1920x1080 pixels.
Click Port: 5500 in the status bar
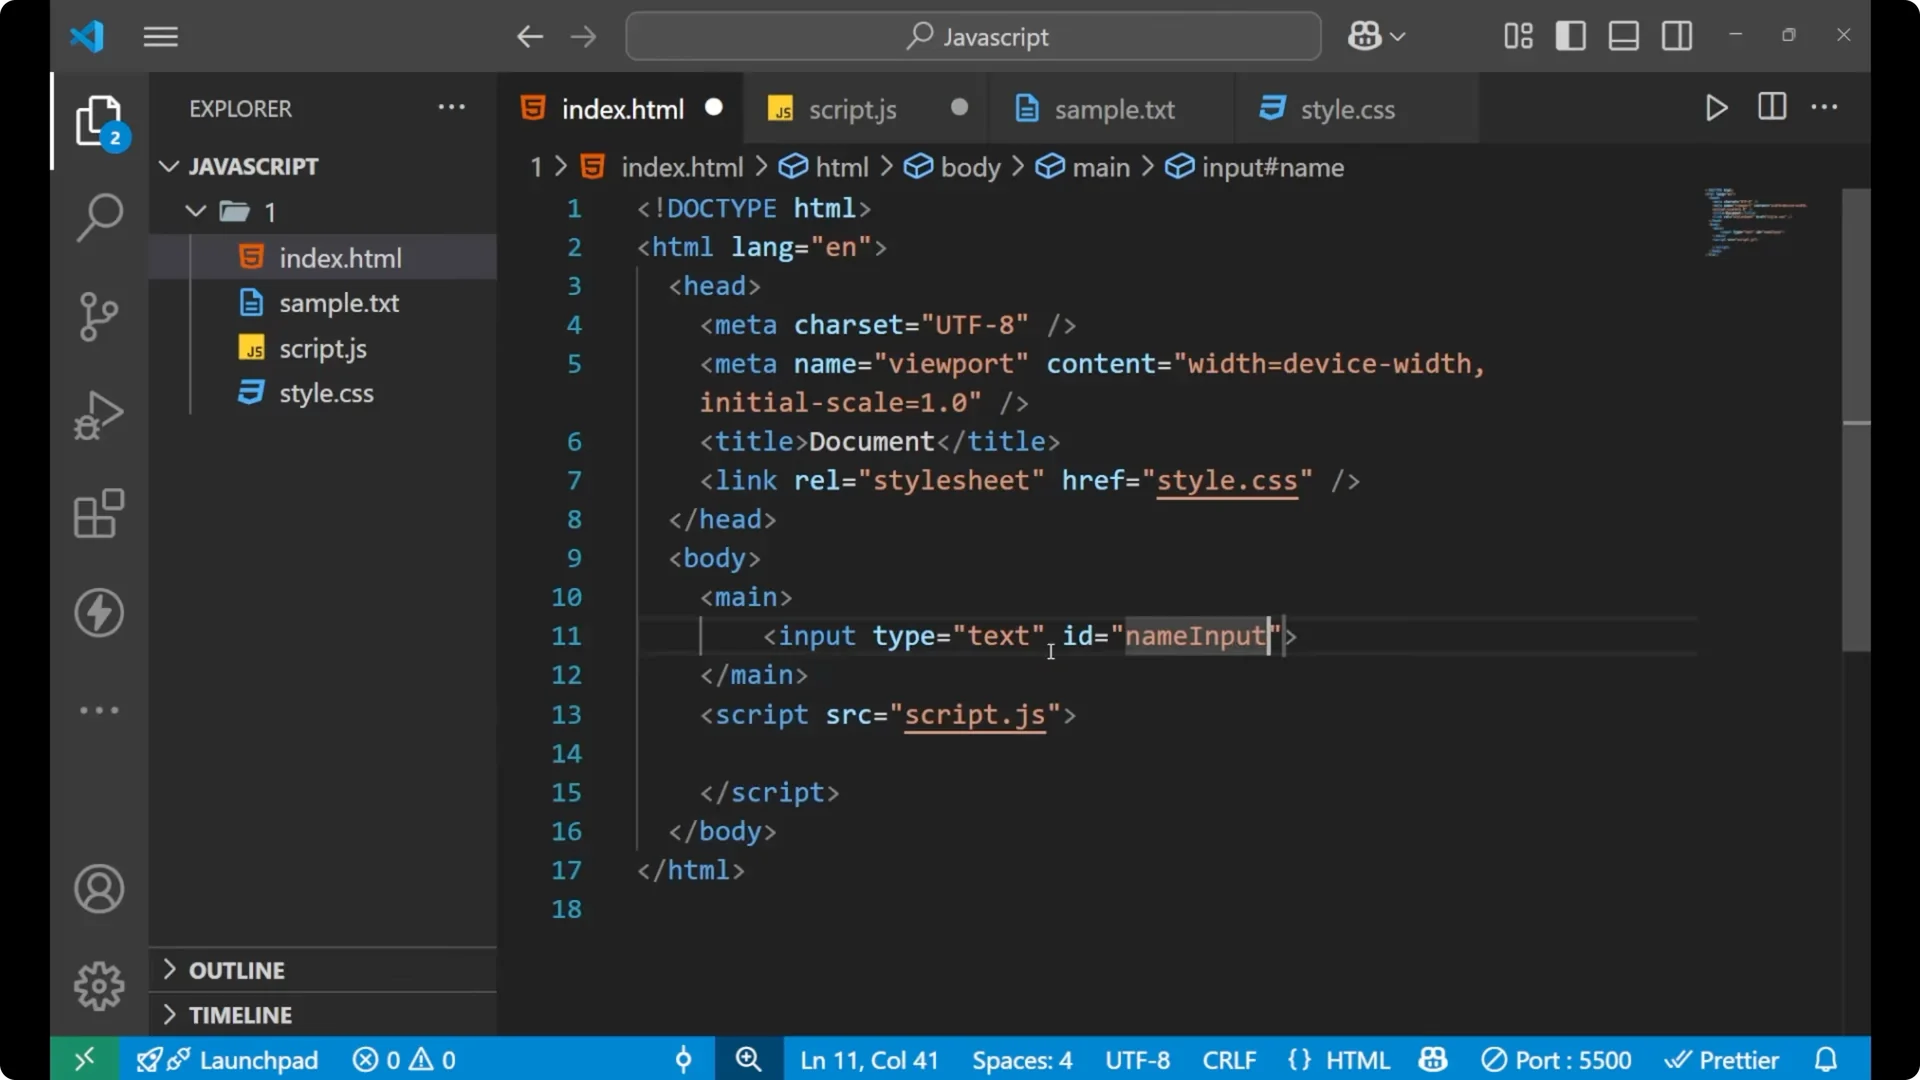click(x=1557, y=1059)
